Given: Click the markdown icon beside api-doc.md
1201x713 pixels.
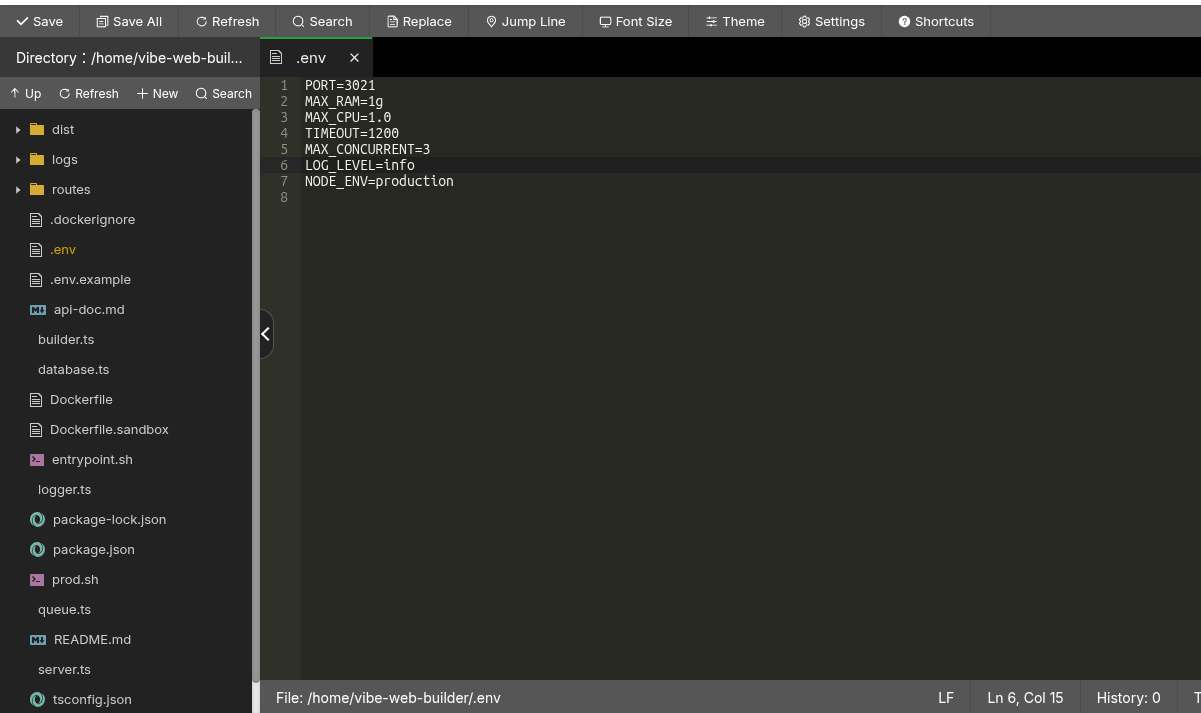Looking at the screenshot, I should coord(38,310).
